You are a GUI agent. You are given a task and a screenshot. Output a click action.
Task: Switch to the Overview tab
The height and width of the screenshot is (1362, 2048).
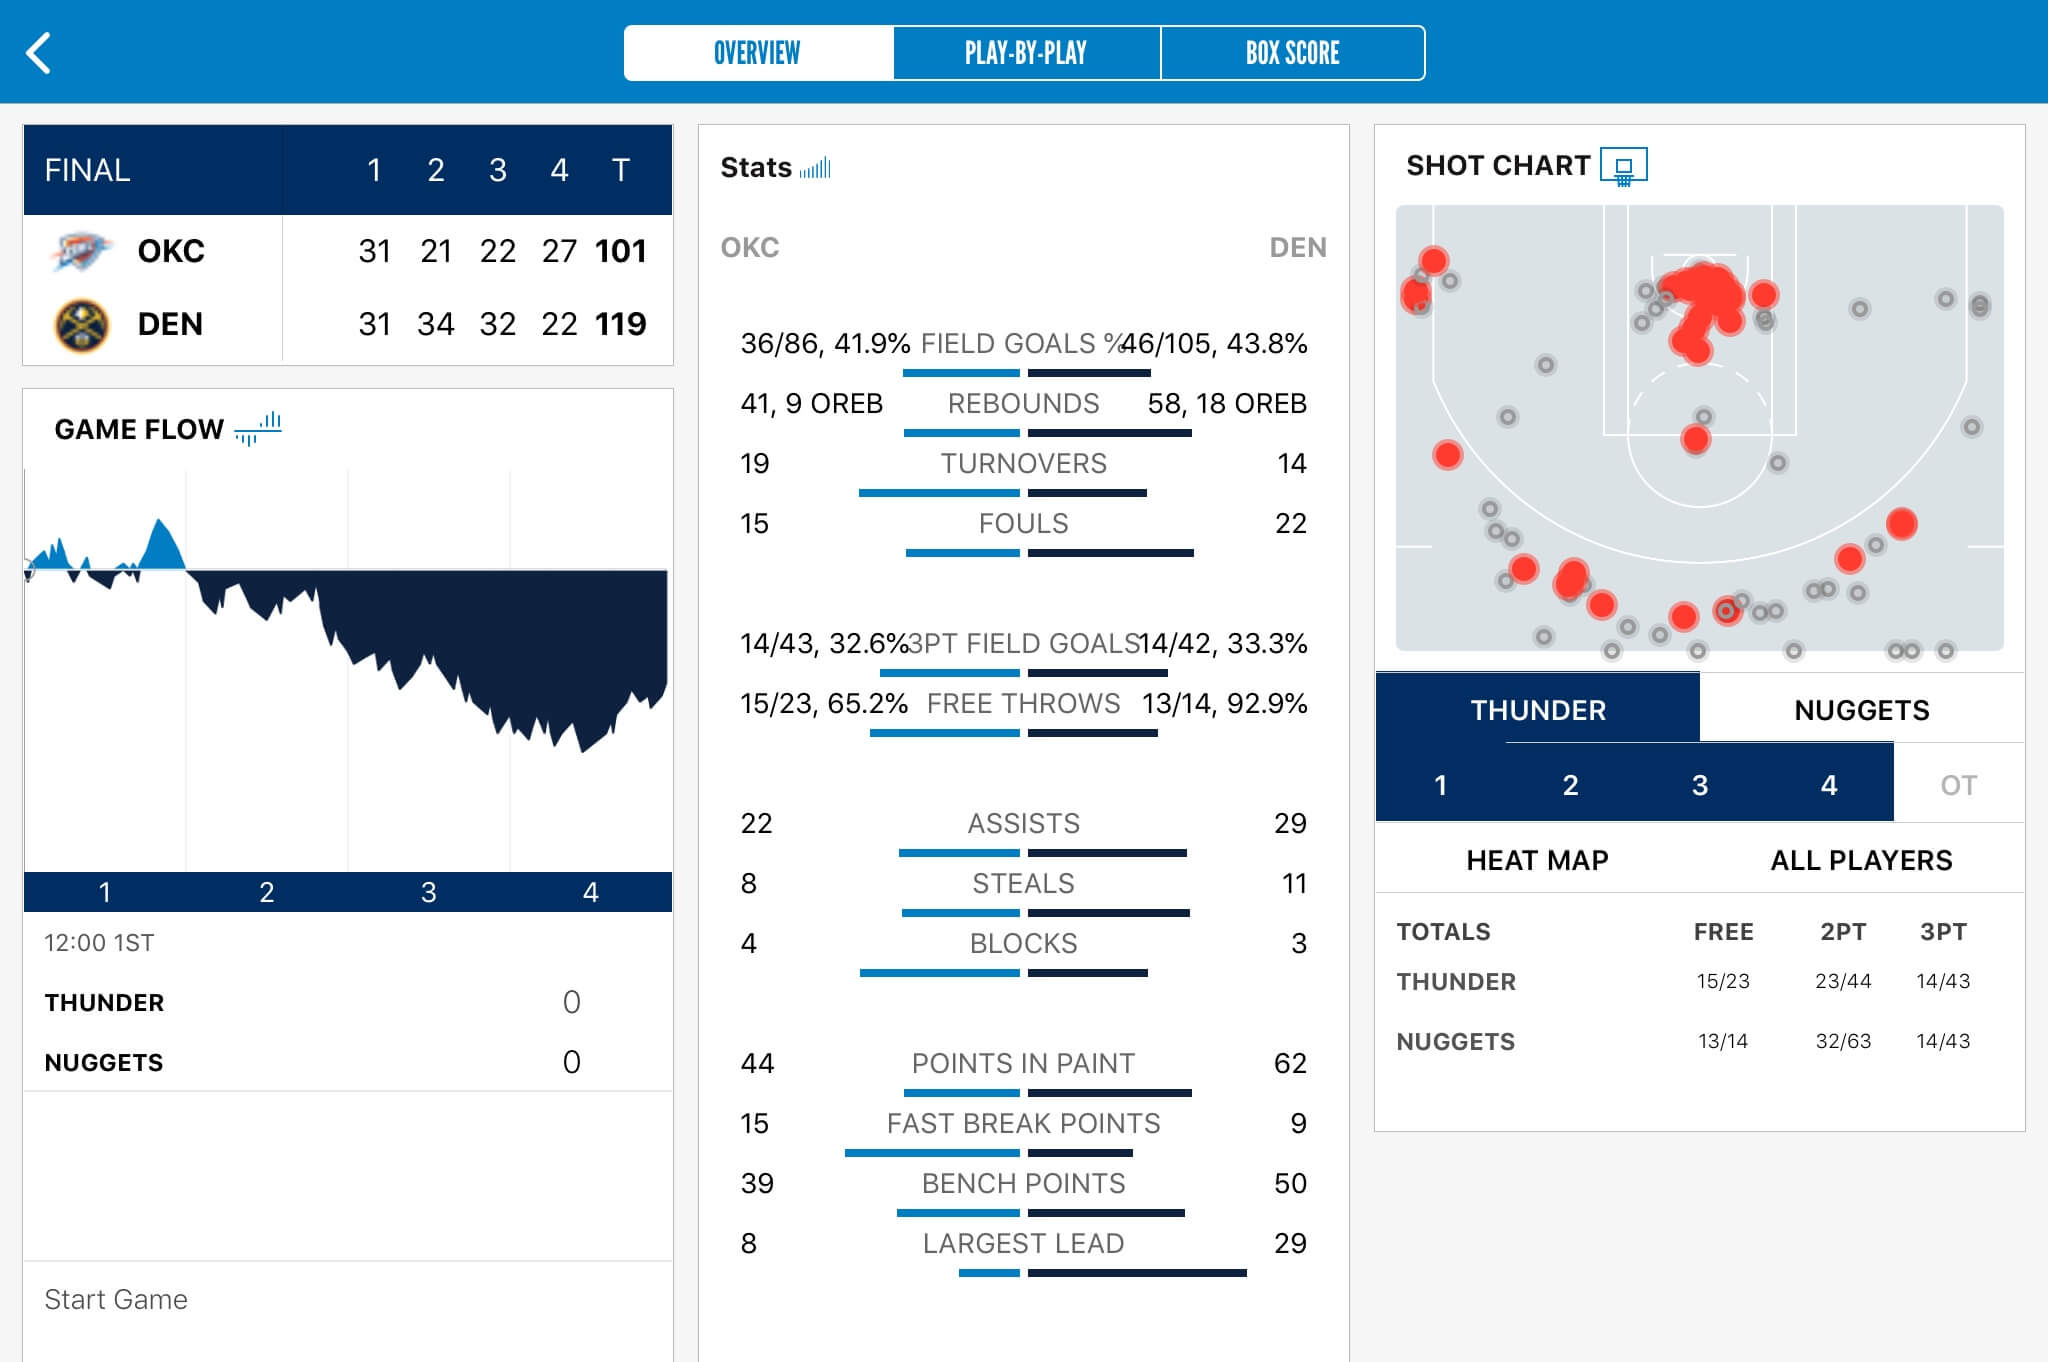tap(758, 53)
